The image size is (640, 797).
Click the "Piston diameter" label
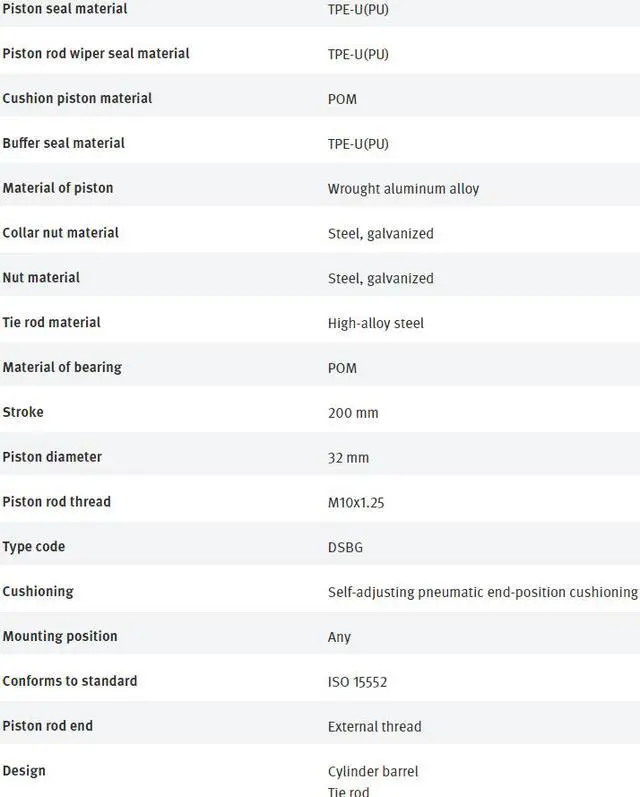point(52,457)
